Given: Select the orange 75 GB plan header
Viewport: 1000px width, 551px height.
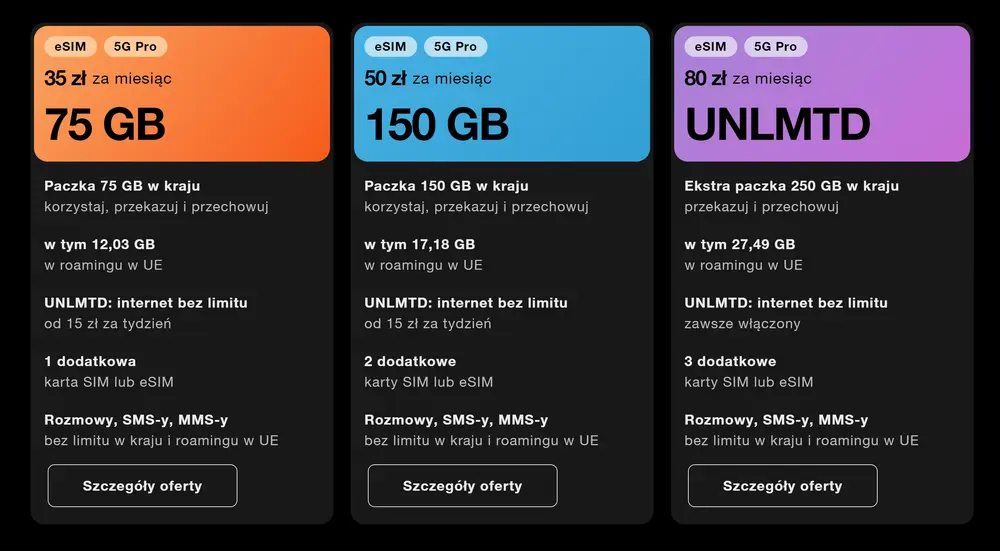Looking at the screenshot, I should pyautogui.click(x=182, y=94).
